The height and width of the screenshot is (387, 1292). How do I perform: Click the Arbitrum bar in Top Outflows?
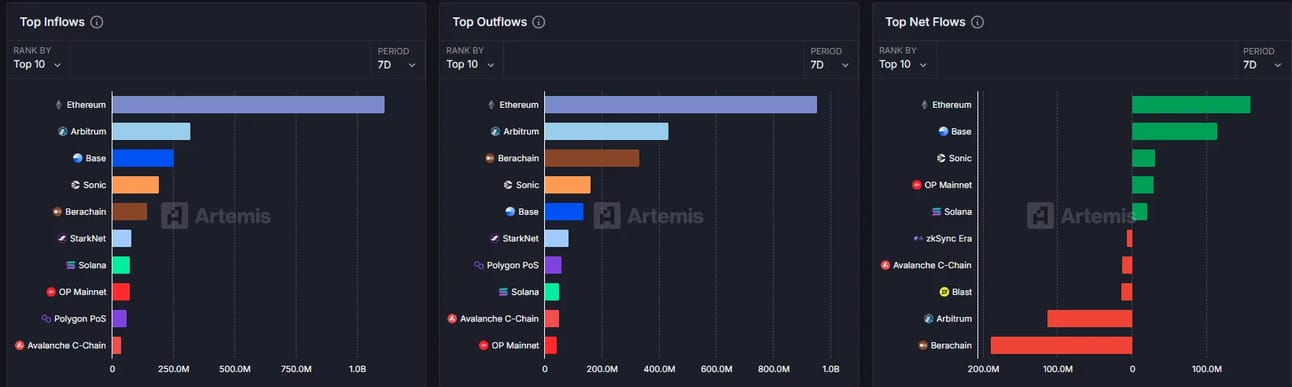(x=606, y=131)
